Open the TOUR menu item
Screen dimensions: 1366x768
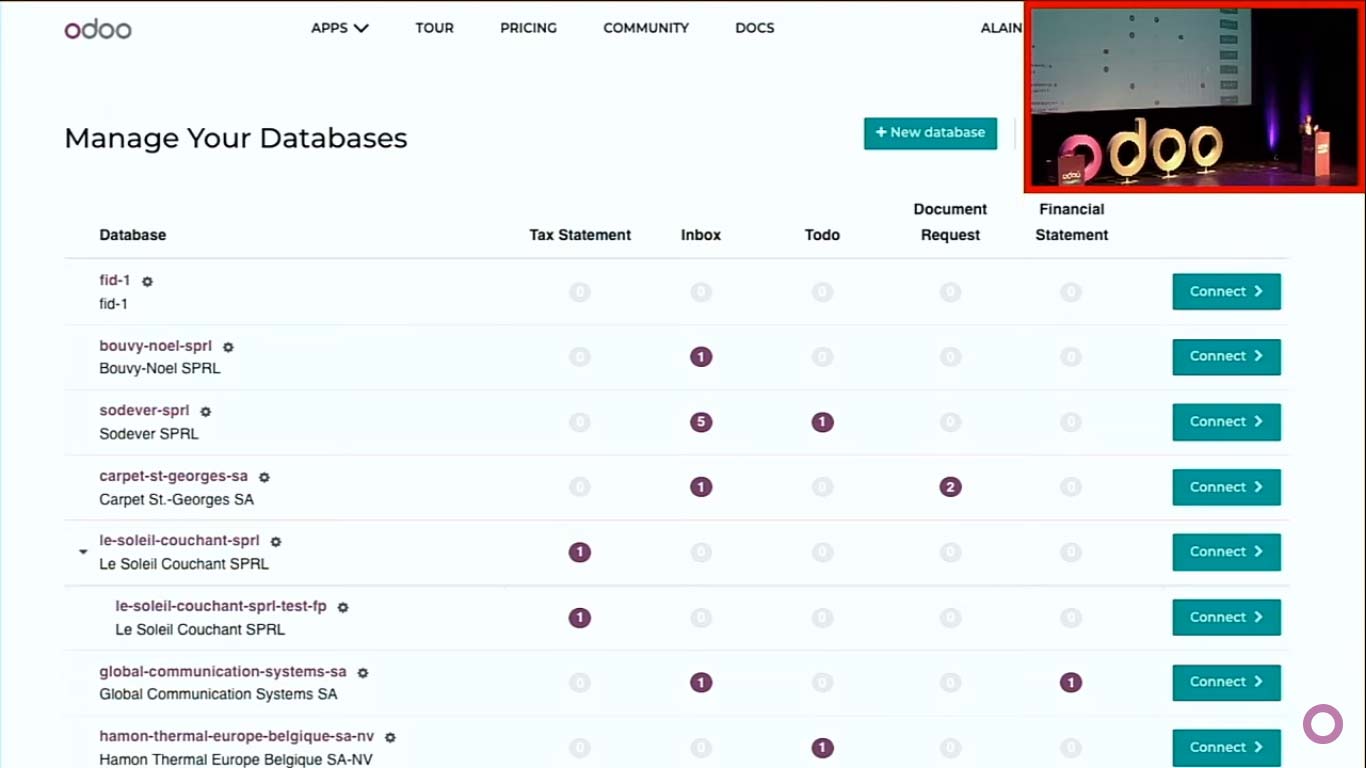435,28
